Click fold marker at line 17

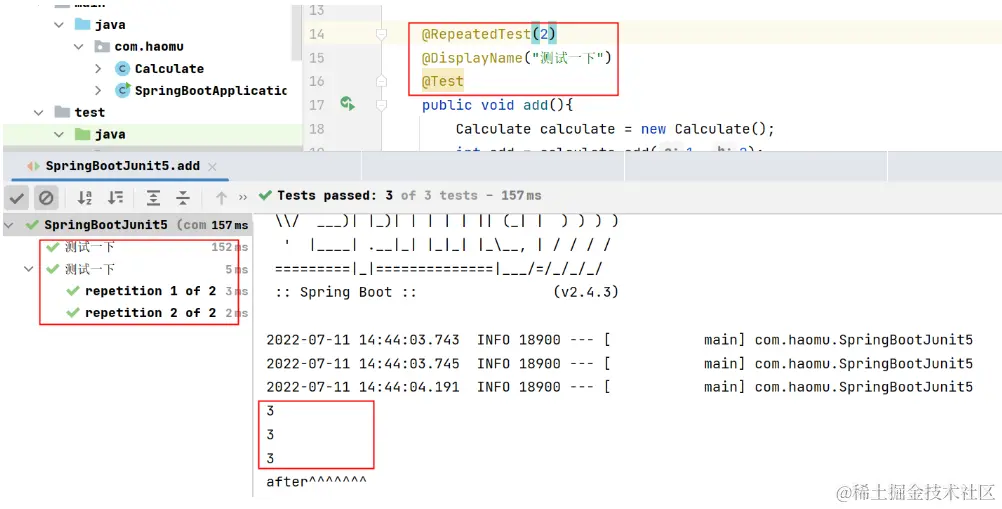click(382, 105)
